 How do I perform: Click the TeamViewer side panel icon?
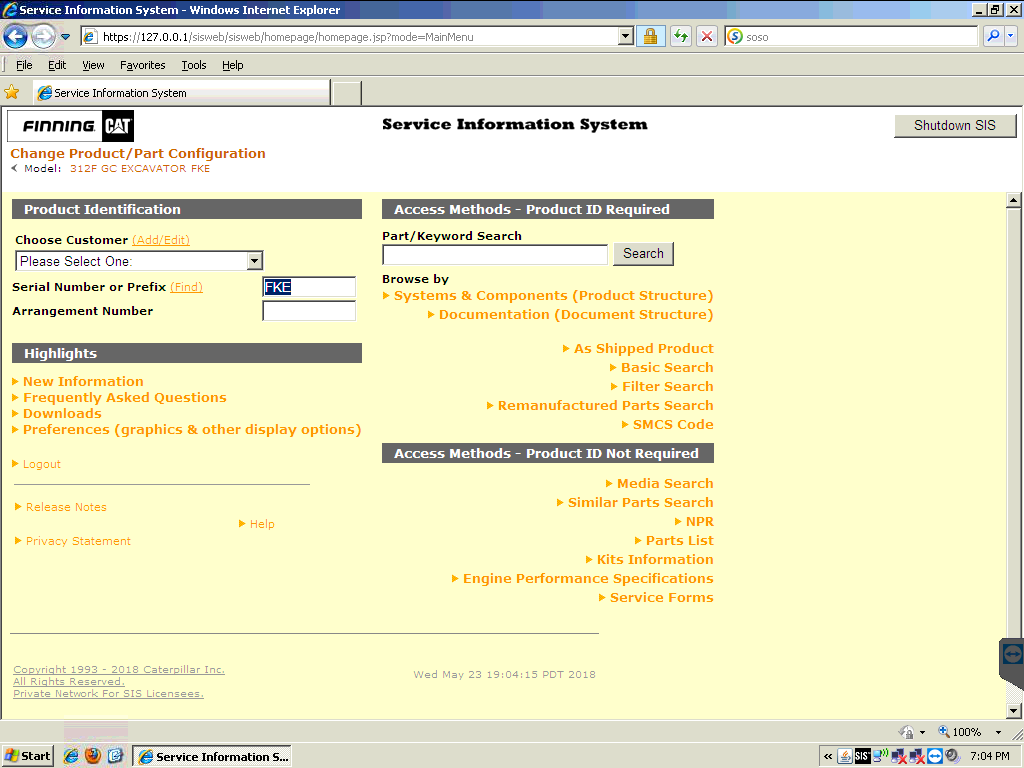pos(1012,654)
